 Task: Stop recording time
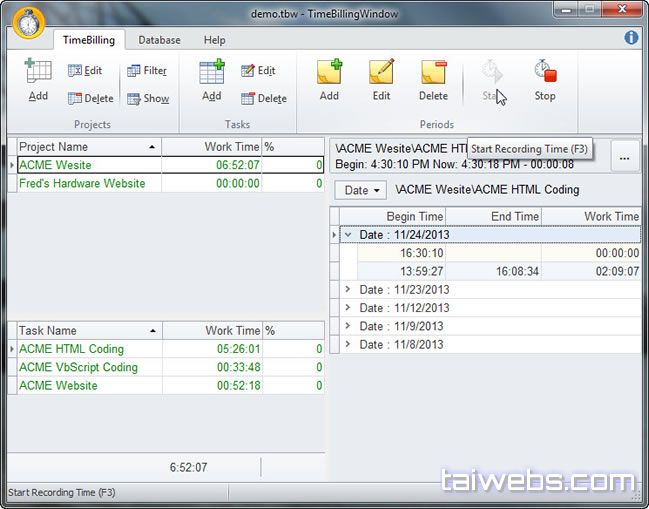point(544,79)
